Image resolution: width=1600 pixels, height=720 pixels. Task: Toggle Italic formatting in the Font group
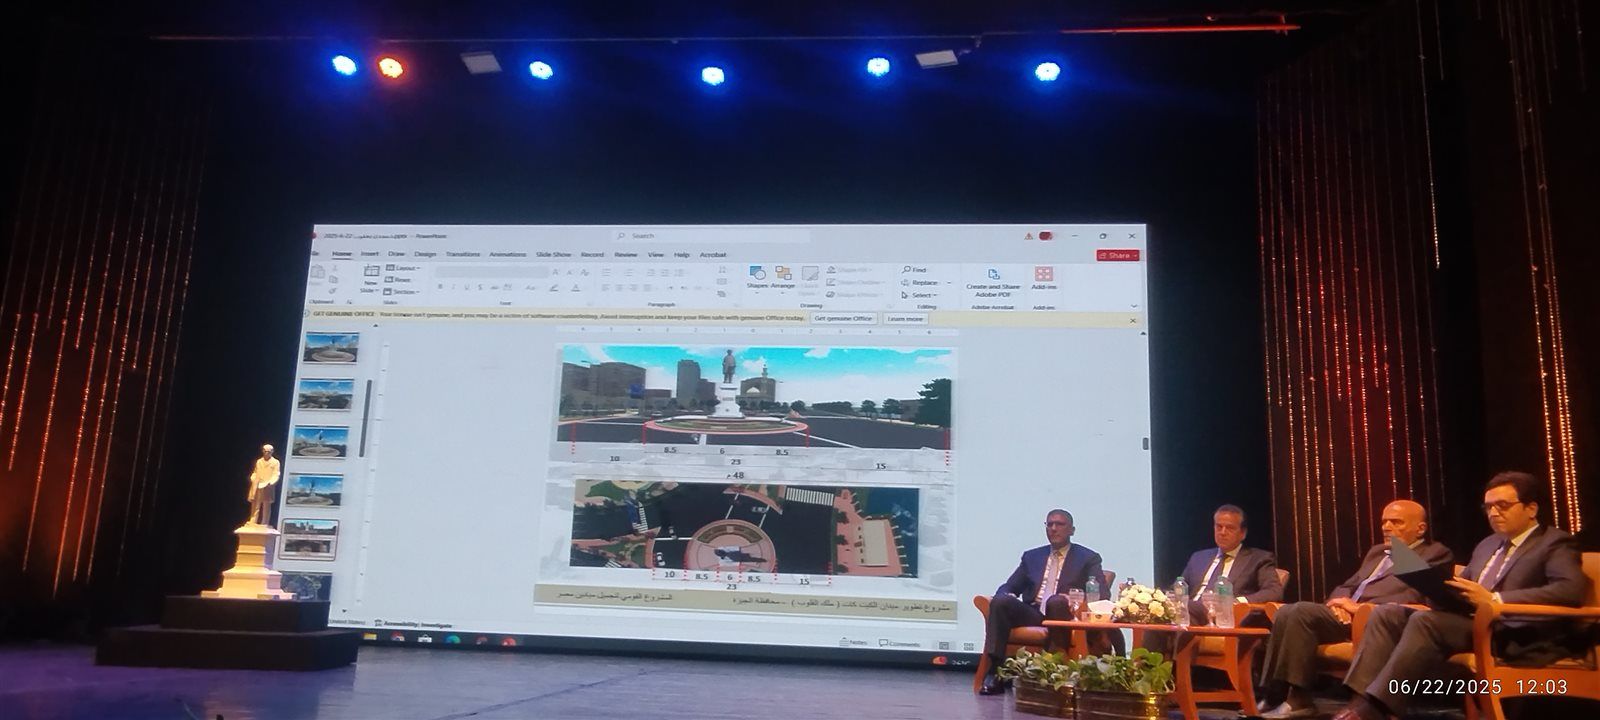[x=454, y=288]
